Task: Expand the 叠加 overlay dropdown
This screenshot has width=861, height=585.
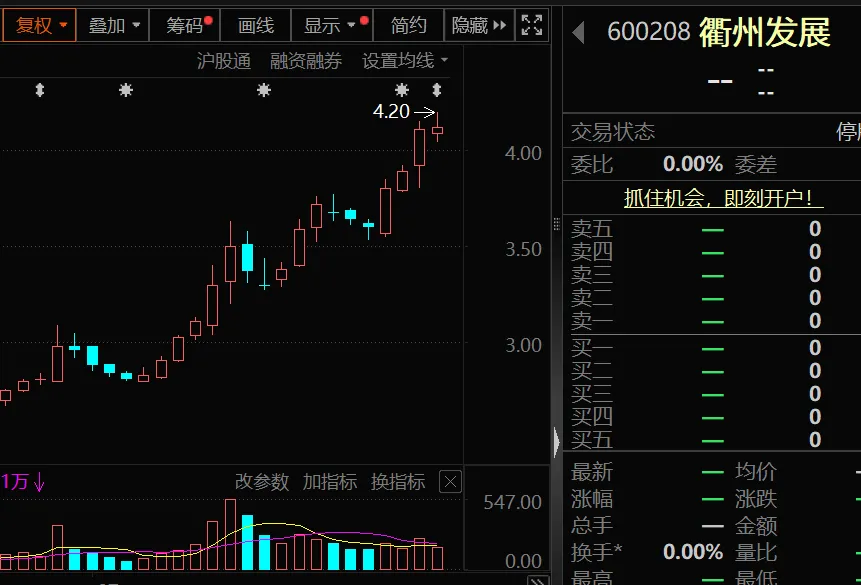Action: coord(113,25)
